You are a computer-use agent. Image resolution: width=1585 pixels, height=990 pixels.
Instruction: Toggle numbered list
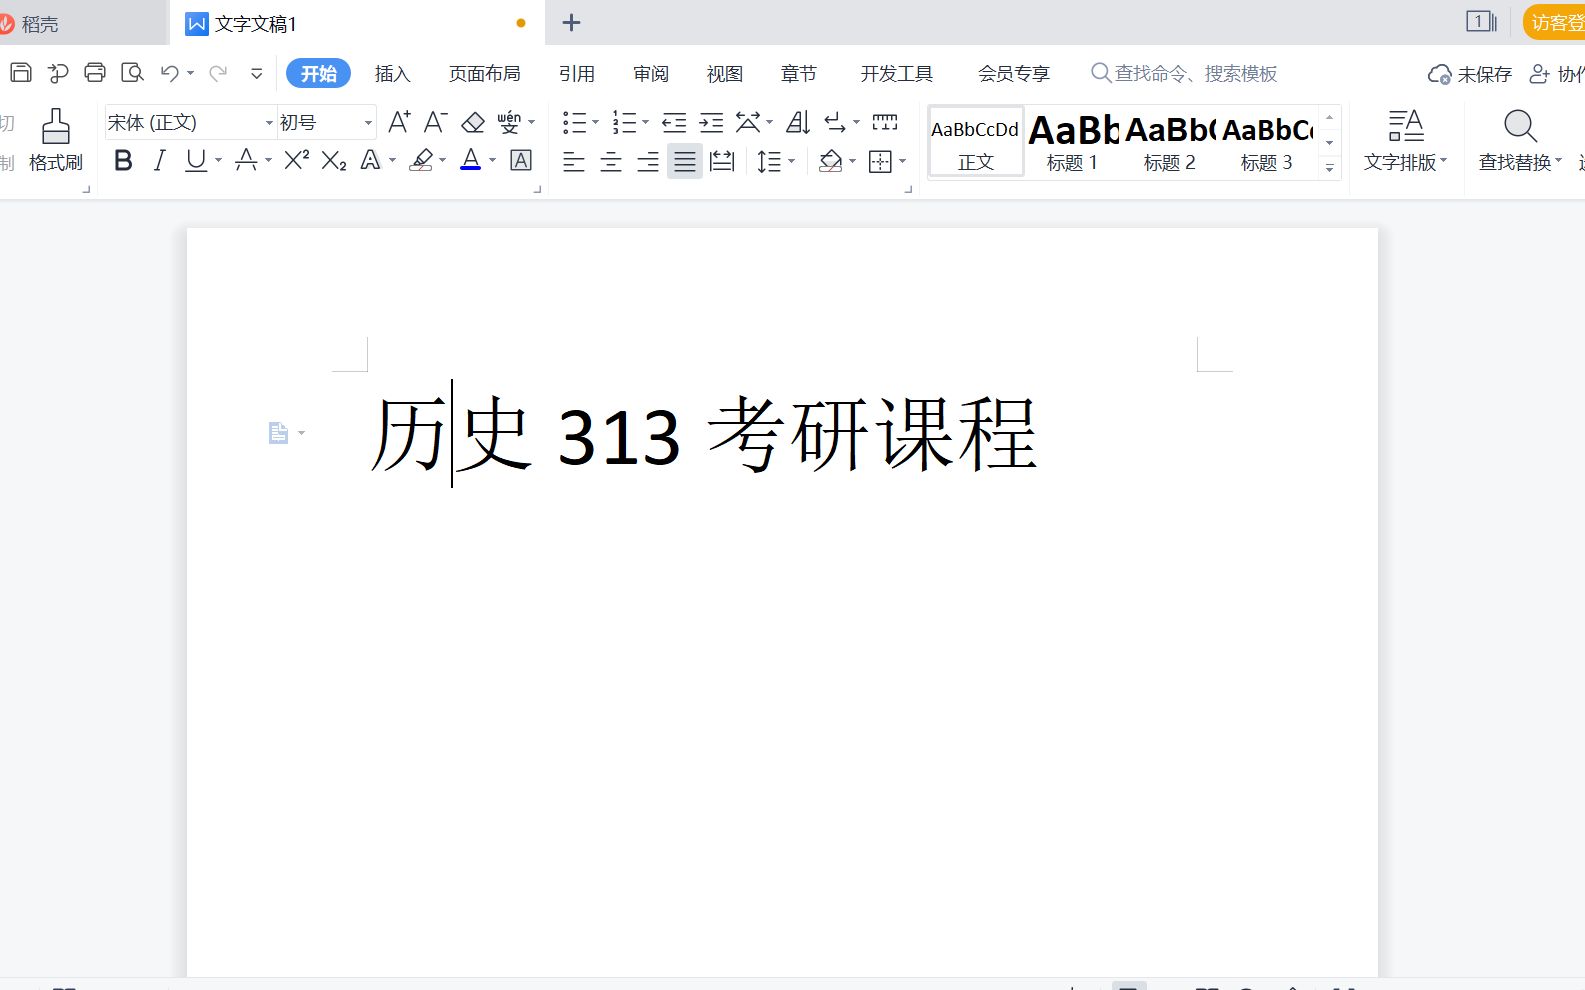624,122
